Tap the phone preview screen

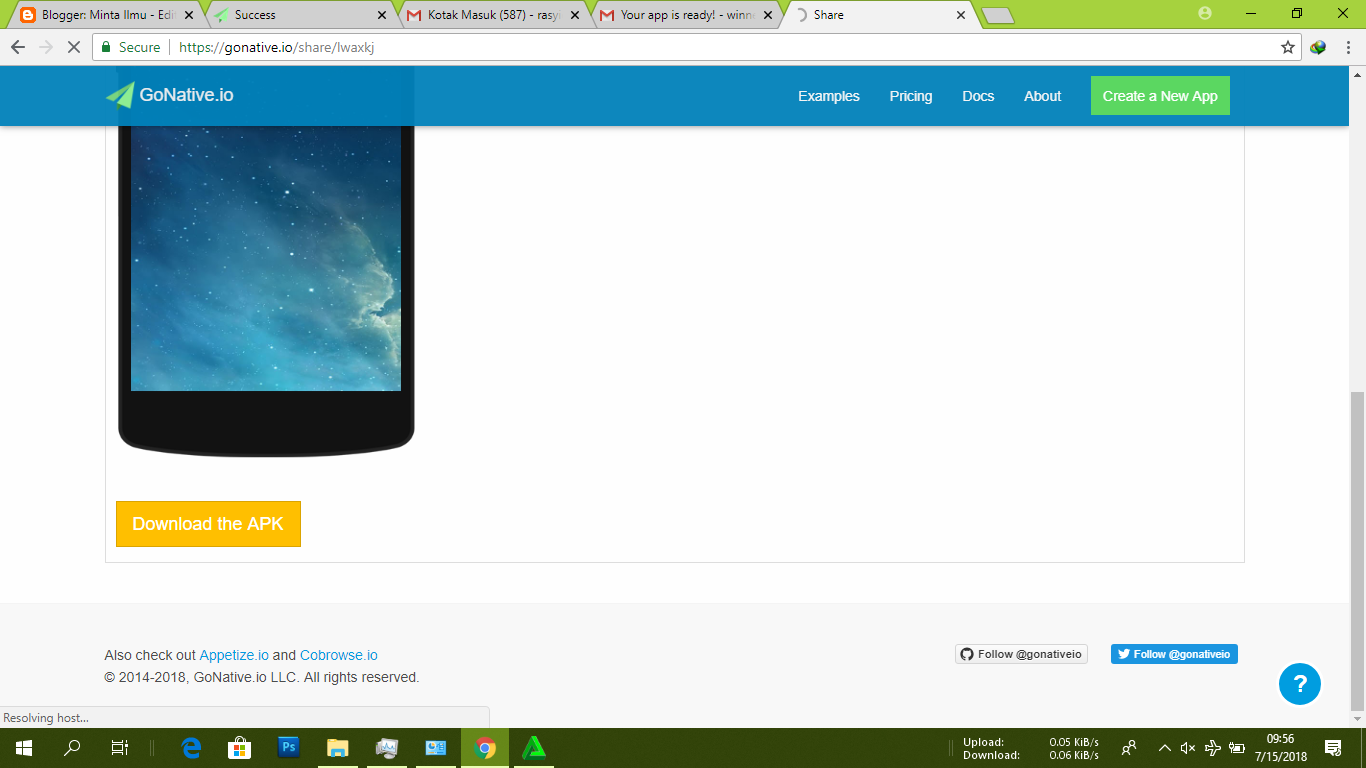click(x=266, y=258)
